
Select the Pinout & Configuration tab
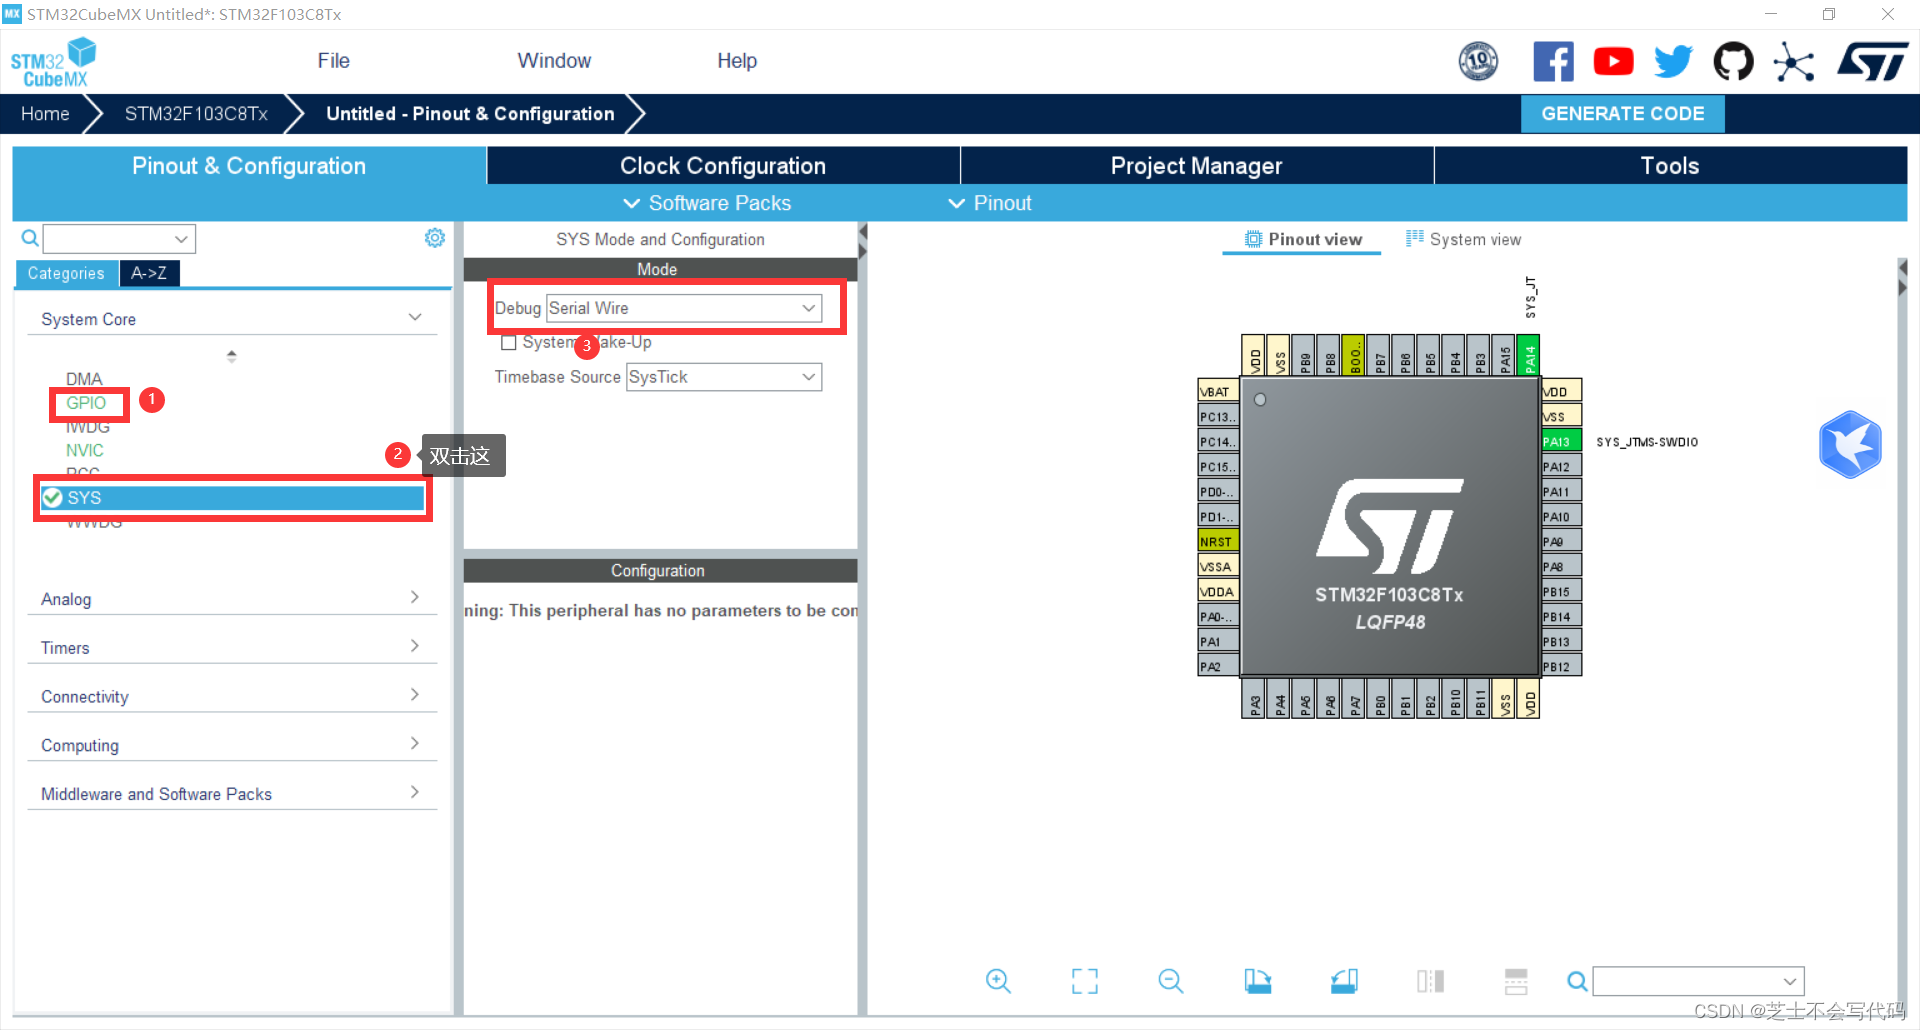click(249, 166)
